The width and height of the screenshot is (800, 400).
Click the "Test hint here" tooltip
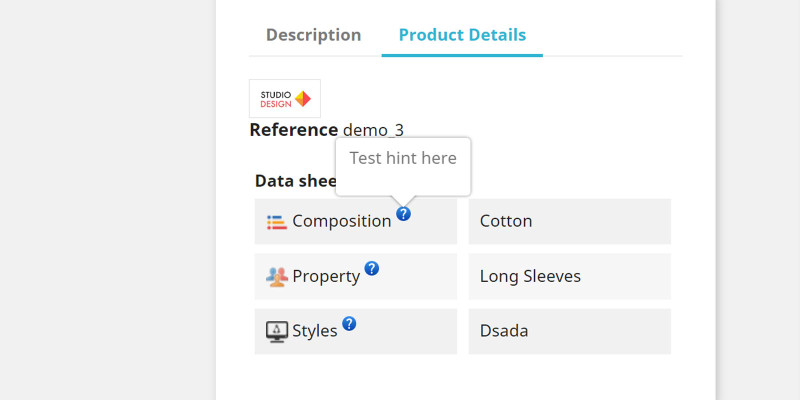point(403,159)
